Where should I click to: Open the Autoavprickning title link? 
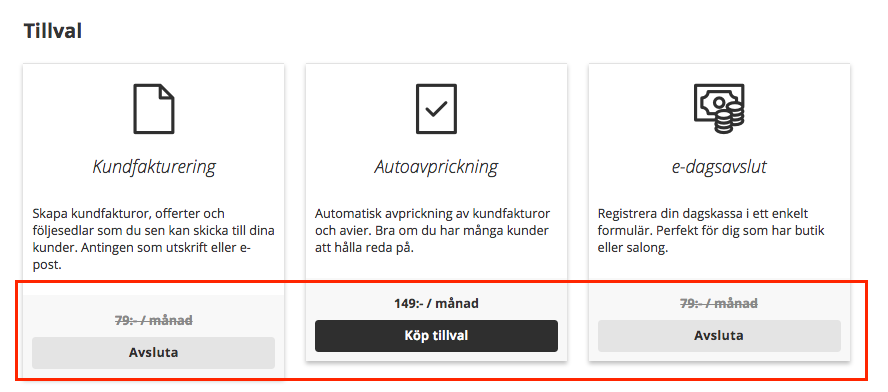click(436, 167)
